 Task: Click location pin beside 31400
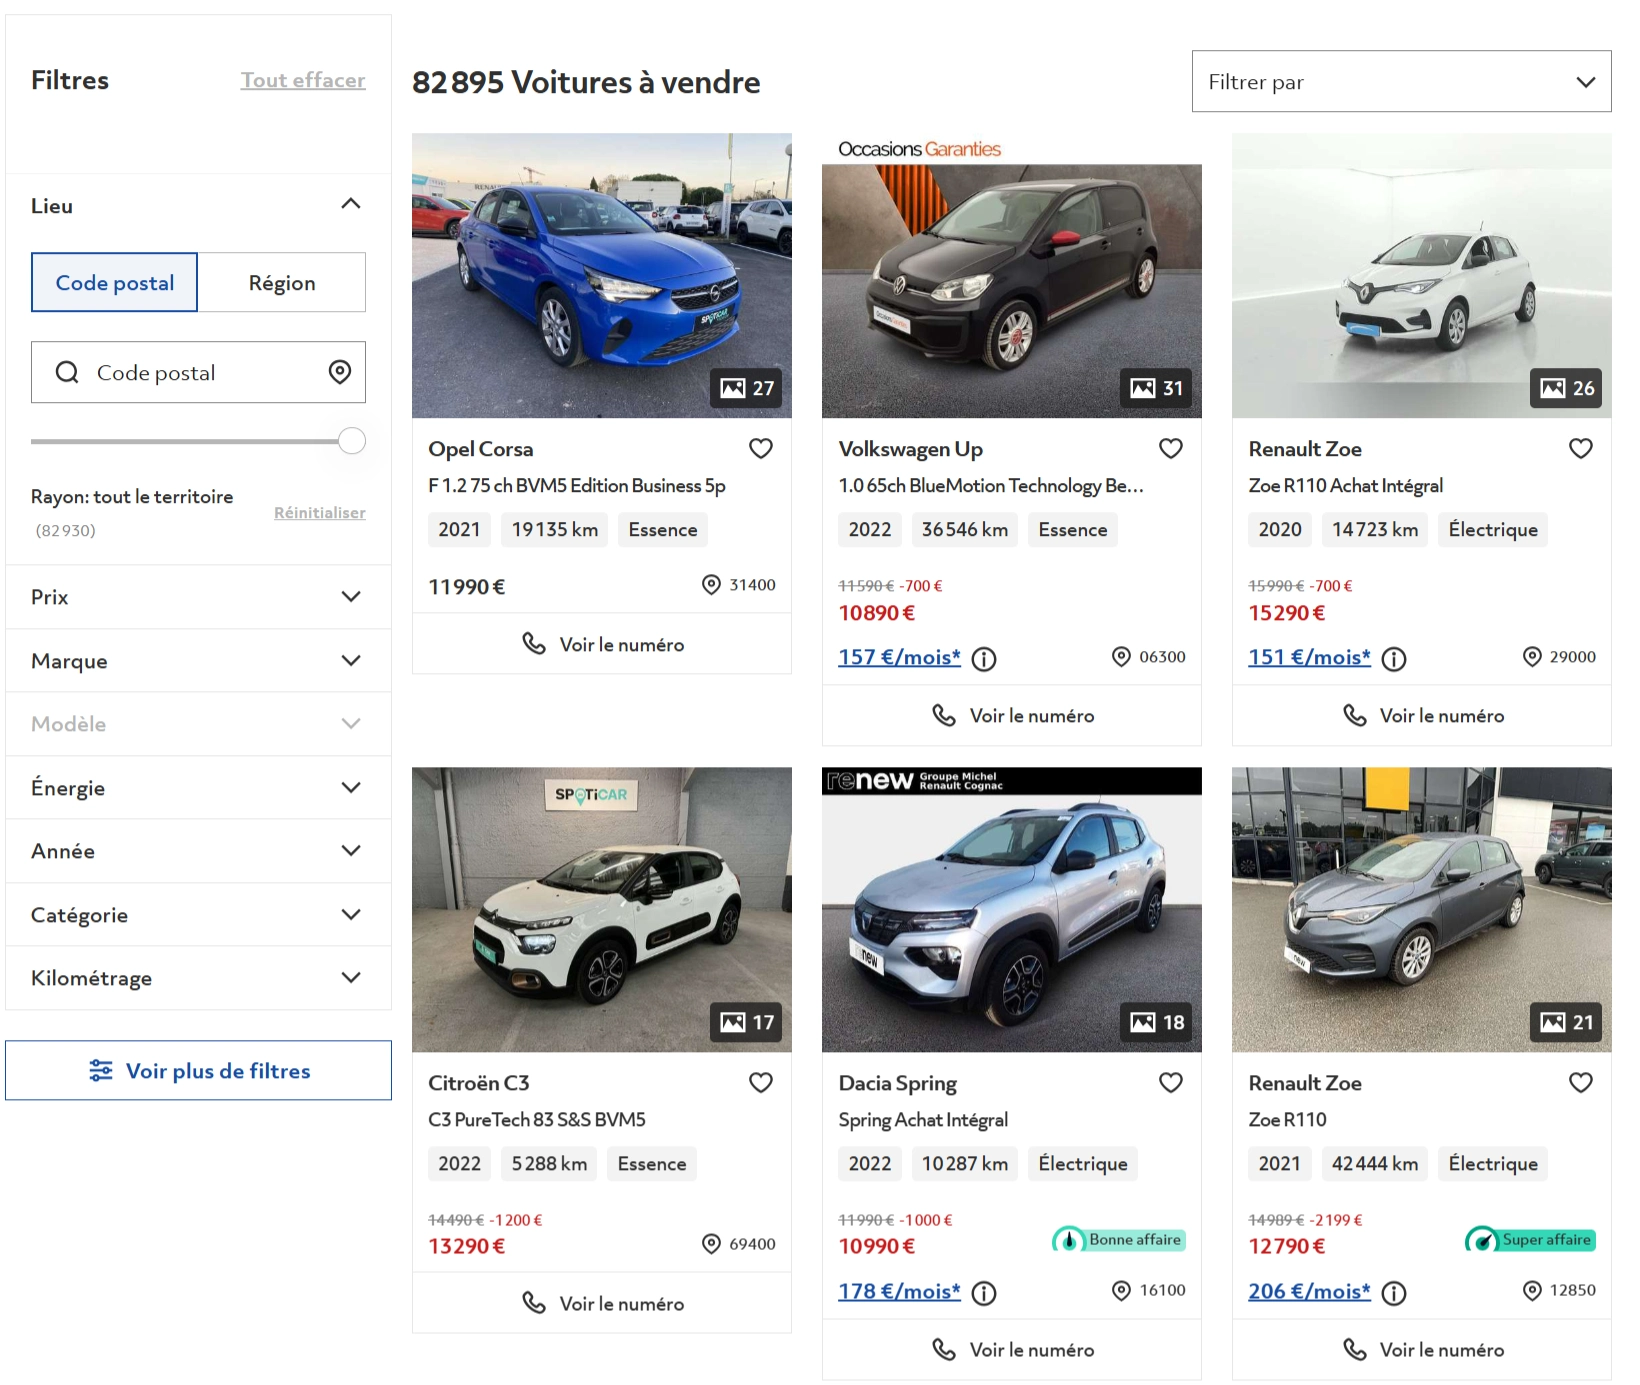(711, 585)
